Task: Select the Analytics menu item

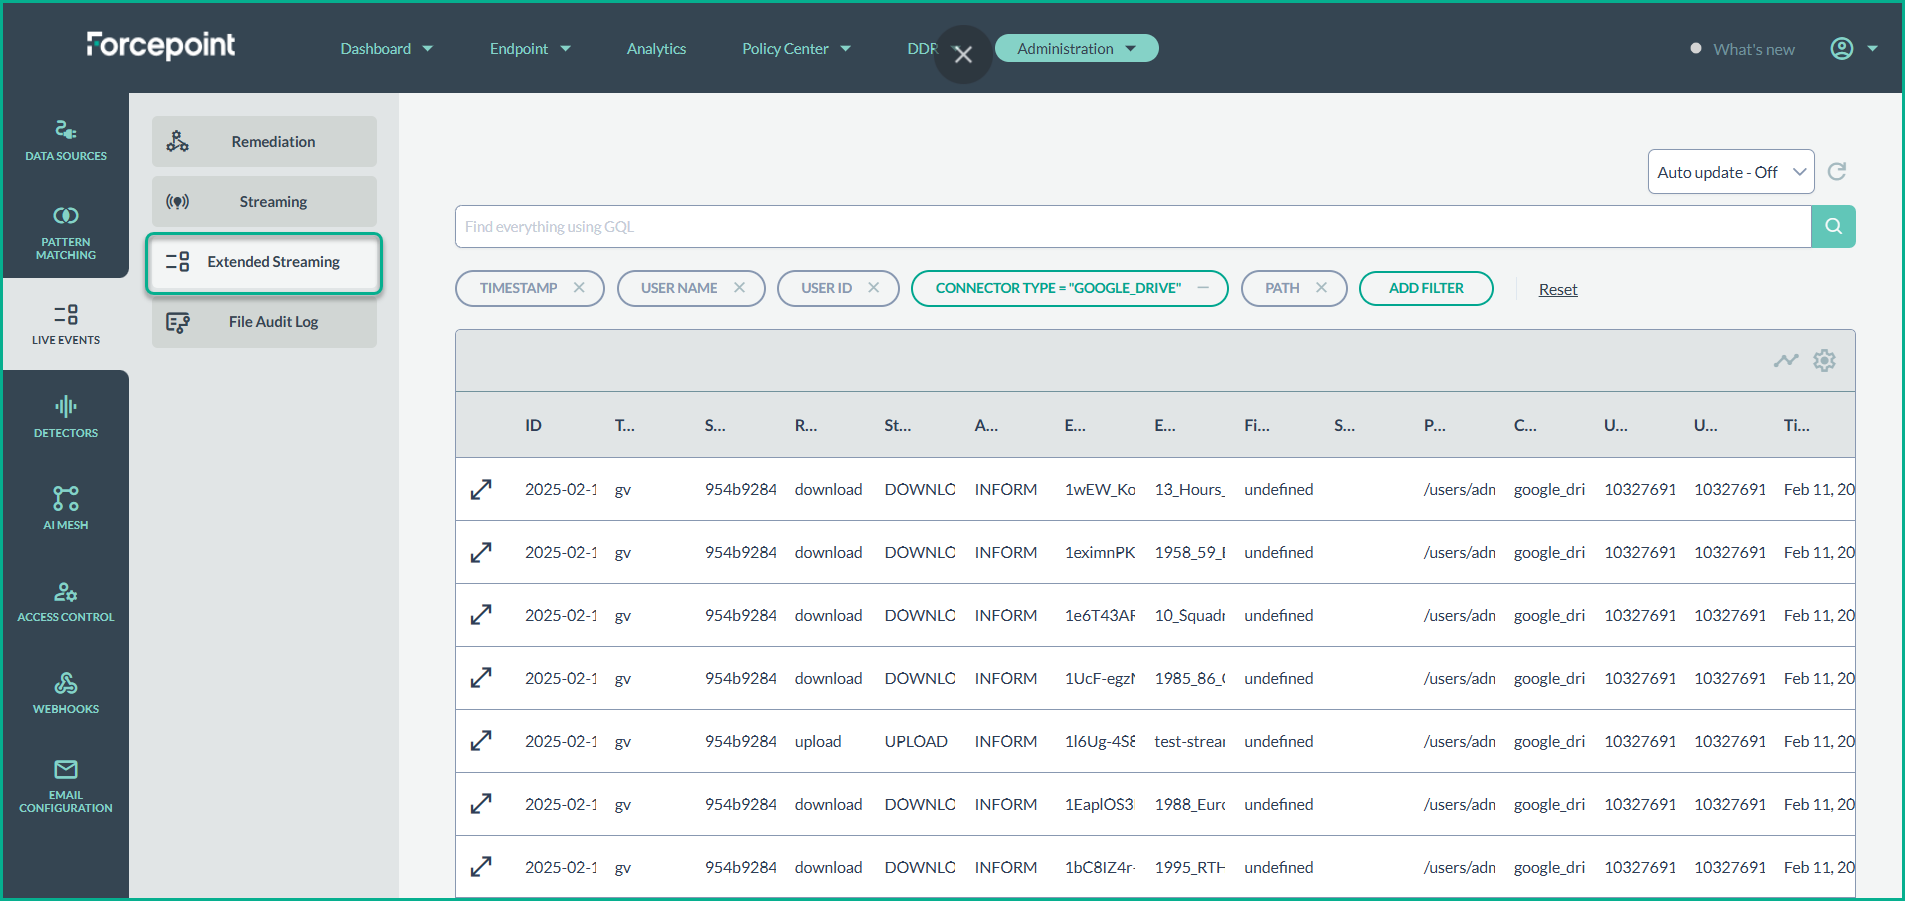Action: [656, 49]
